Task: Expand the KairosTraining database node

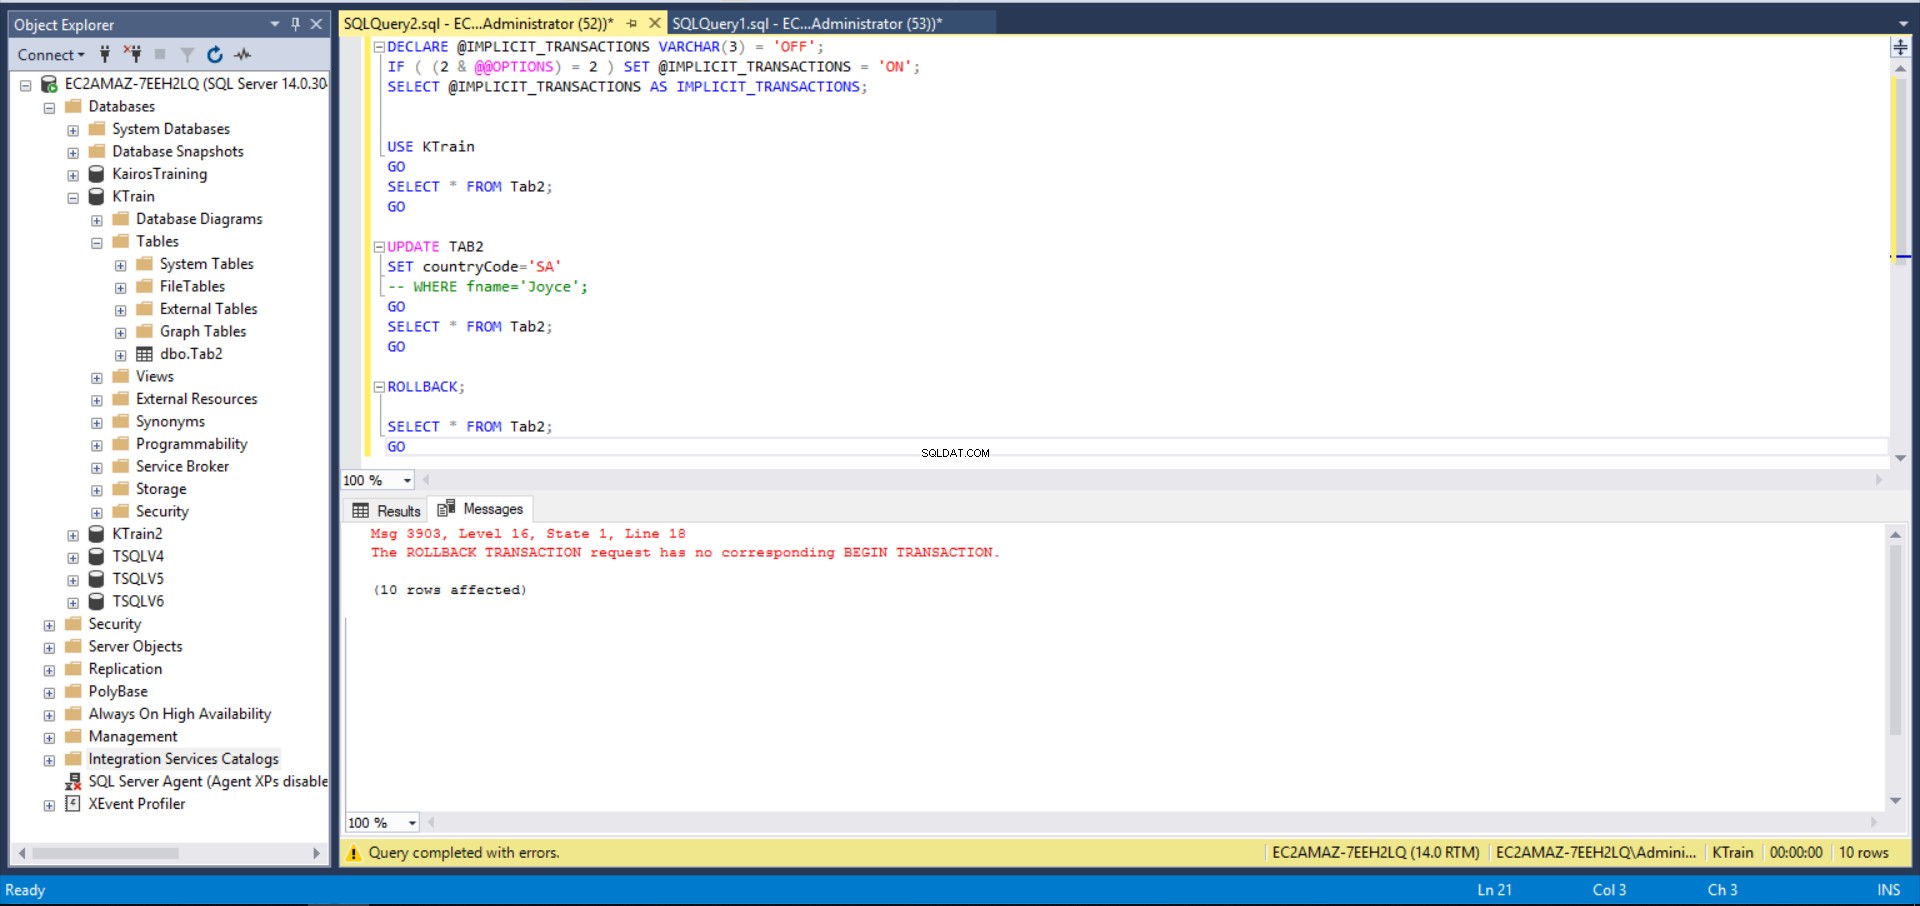Action: tap(73, 175)
